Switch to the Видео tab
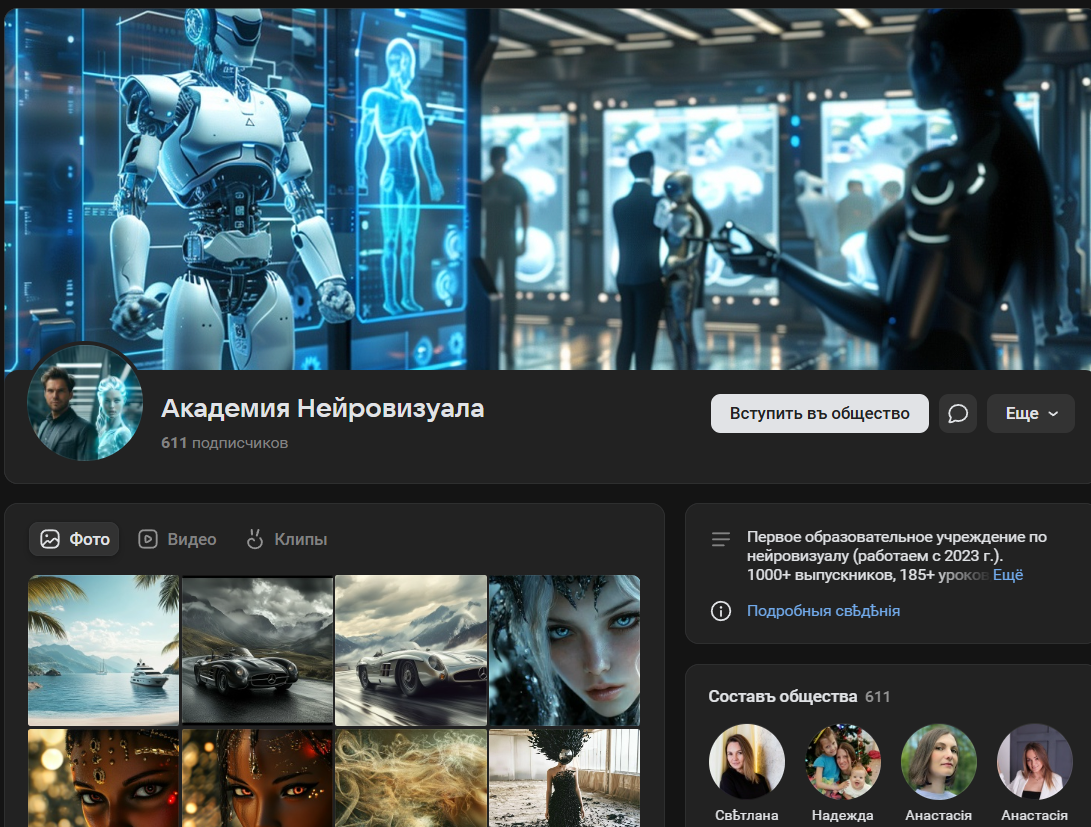Screen dimensions: 1091x827 (x=190, y=538)
